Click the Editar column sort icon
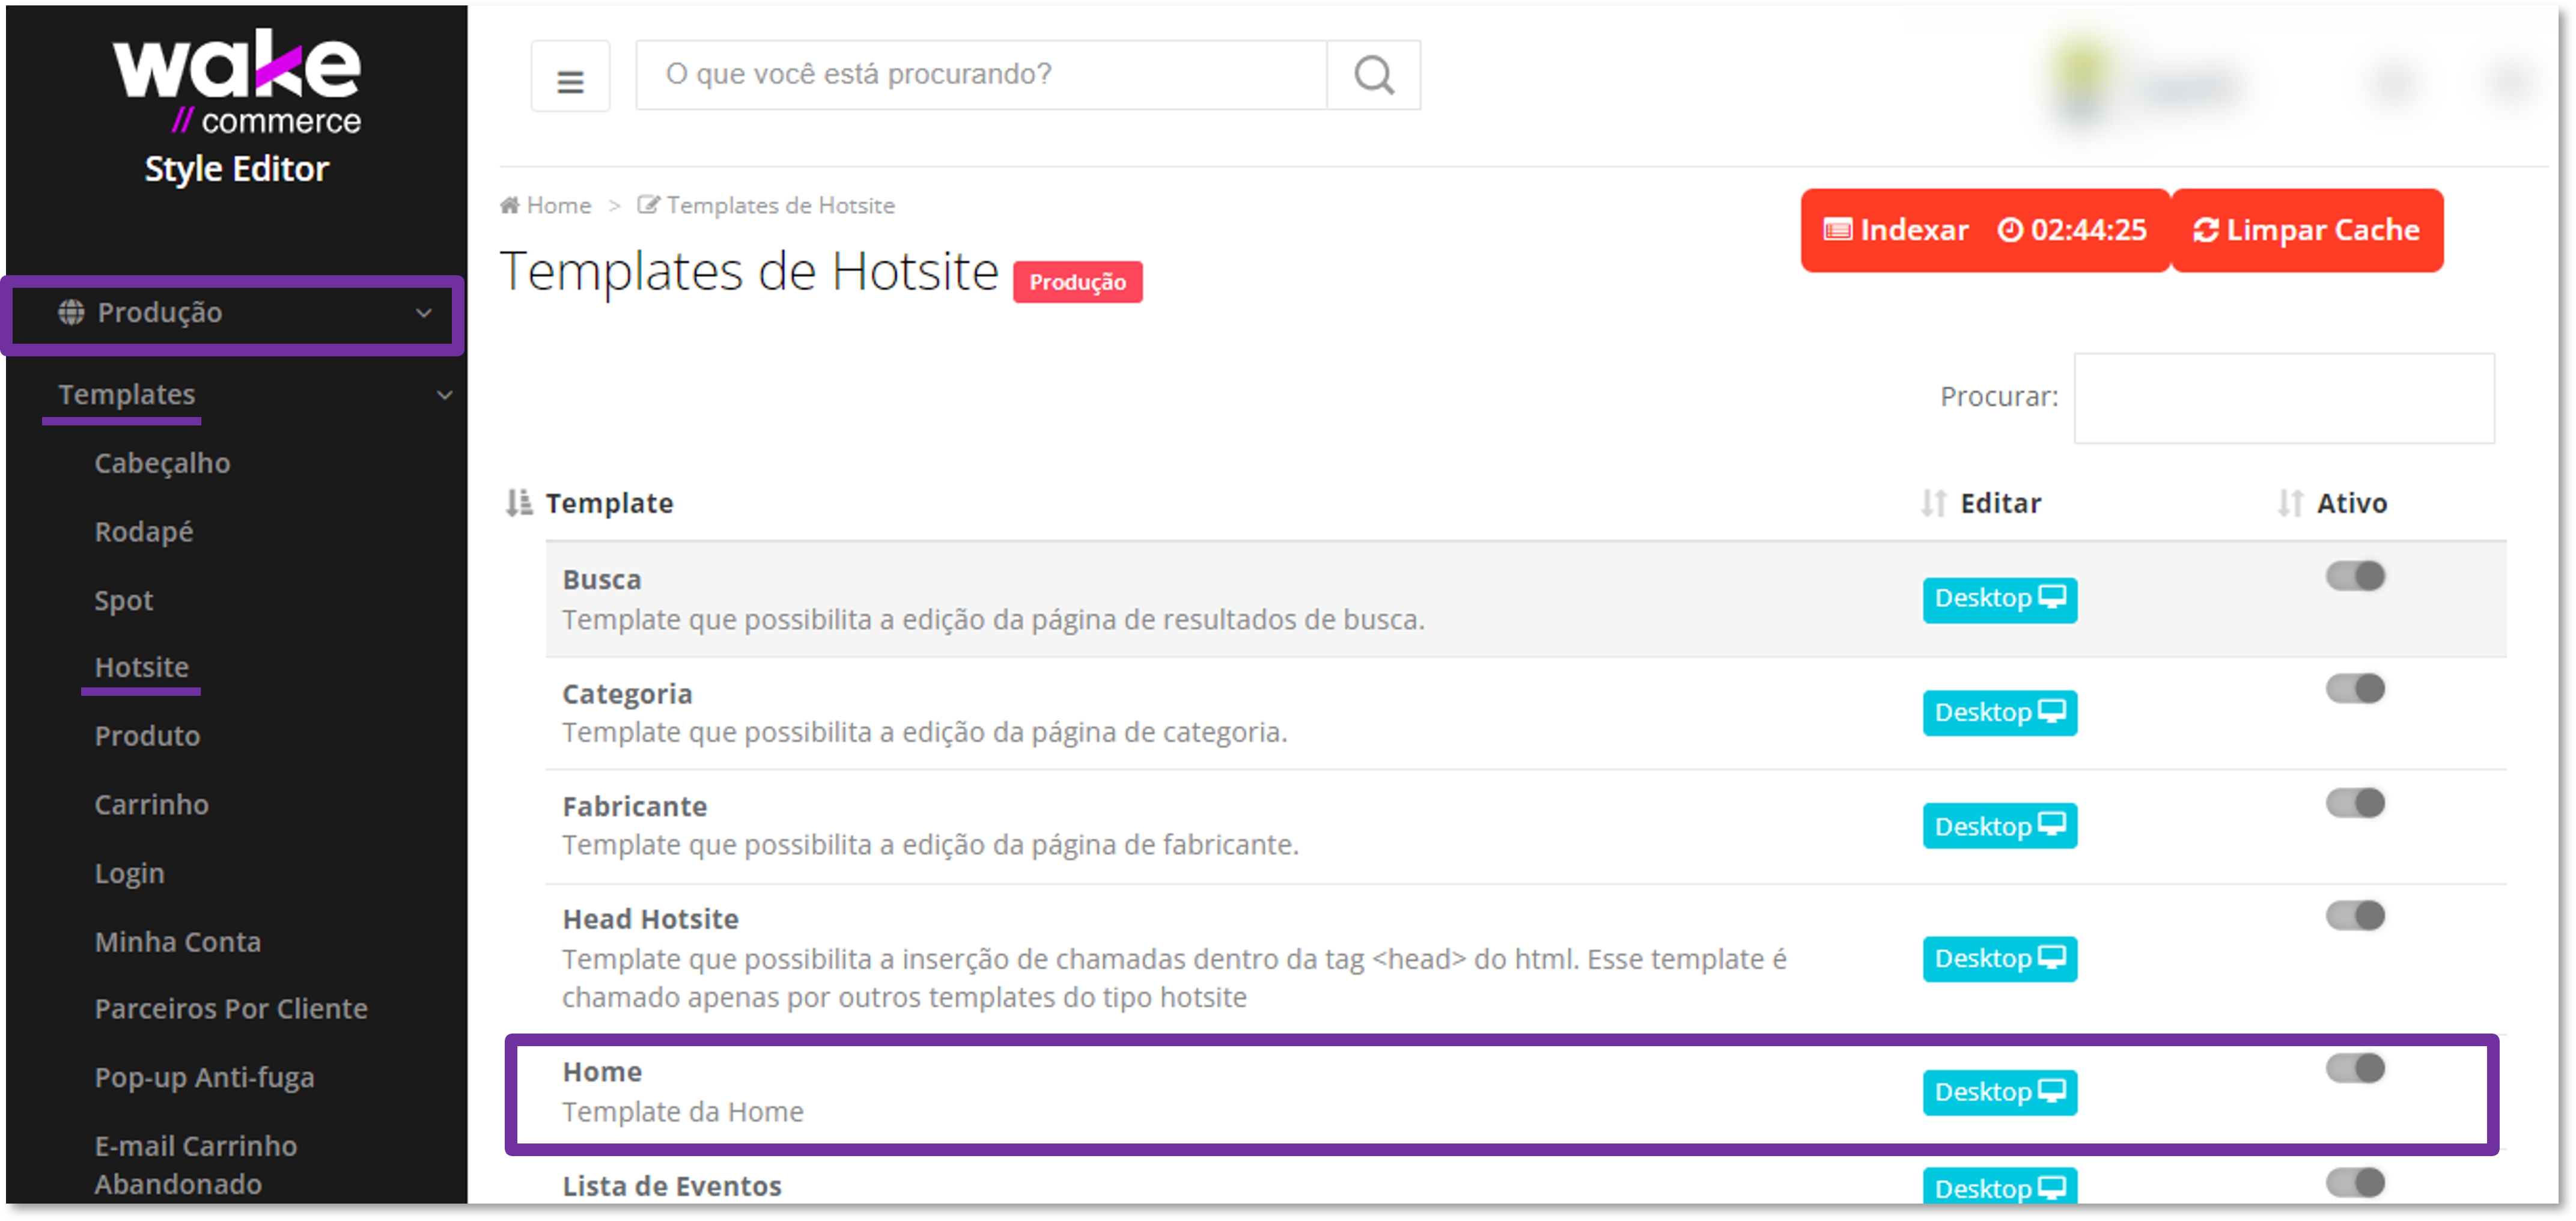Image resolution: width=2576 pixels, height=1221 pixels. click(x=1933, y=503)
